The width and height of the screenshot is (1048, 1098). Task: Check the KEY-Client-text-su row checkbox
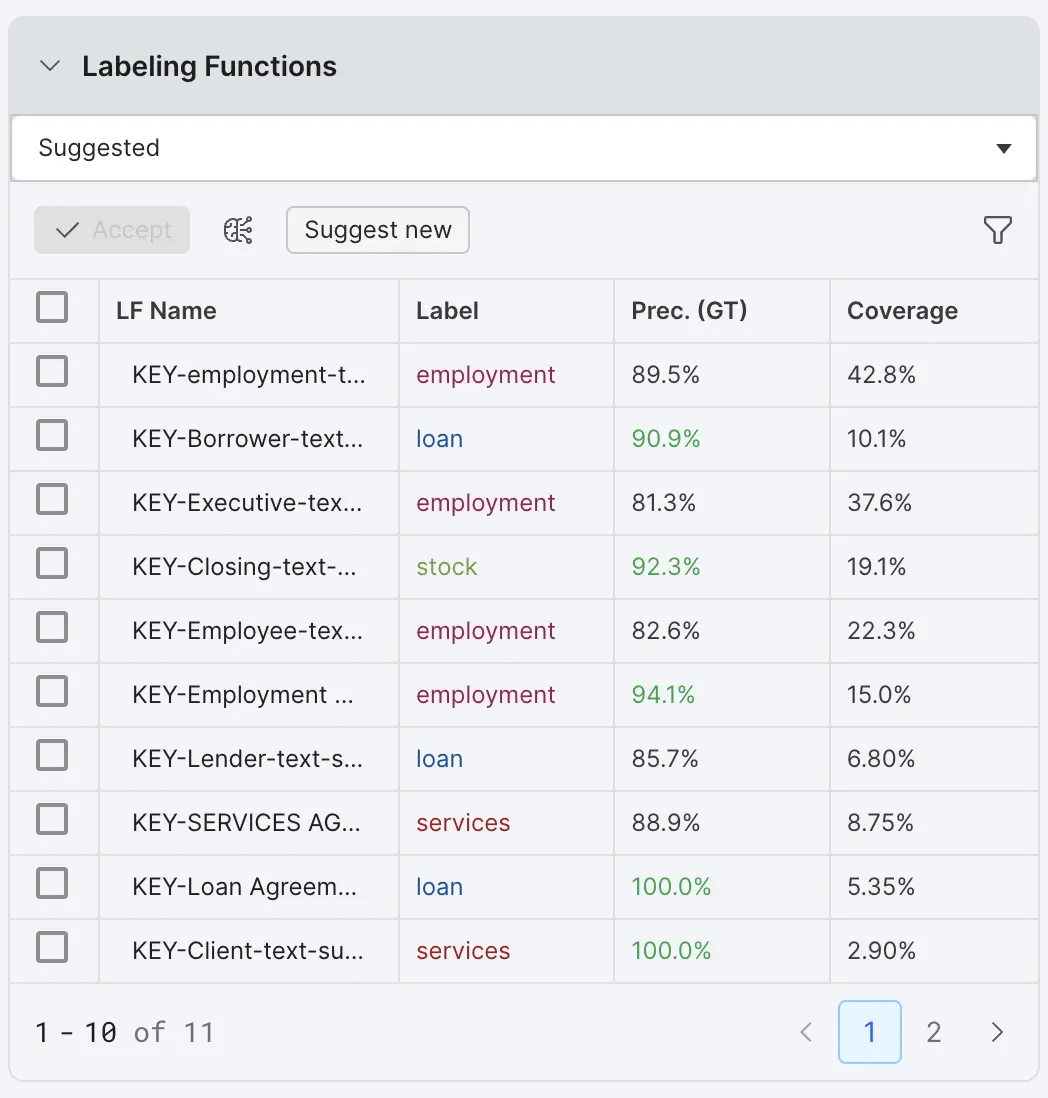point(52,948)
